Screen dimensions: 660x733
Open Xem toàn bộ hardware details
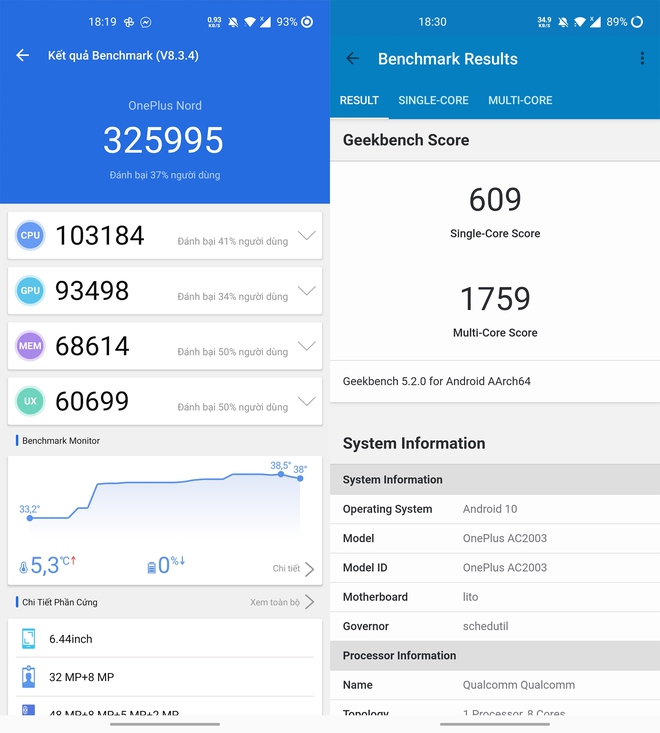pos(282,602)
